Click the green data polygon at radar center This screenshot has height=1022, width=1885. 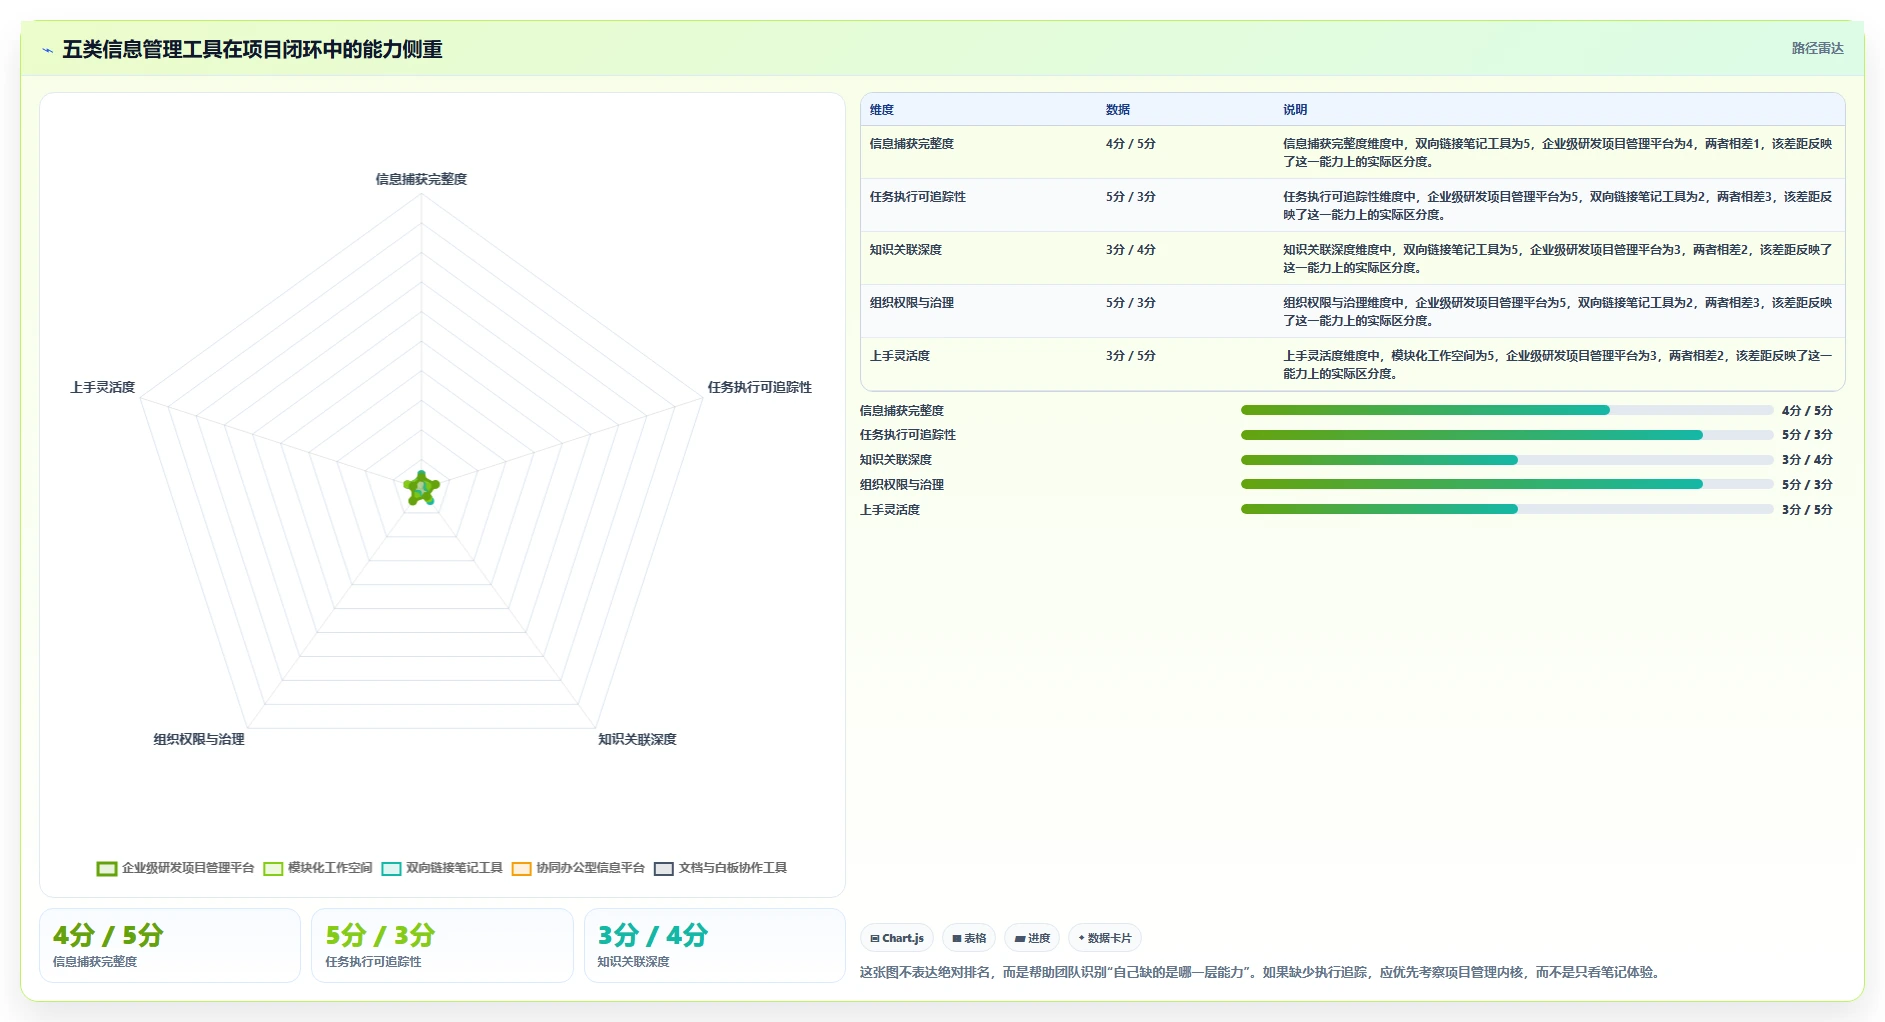tap(422, 488)
